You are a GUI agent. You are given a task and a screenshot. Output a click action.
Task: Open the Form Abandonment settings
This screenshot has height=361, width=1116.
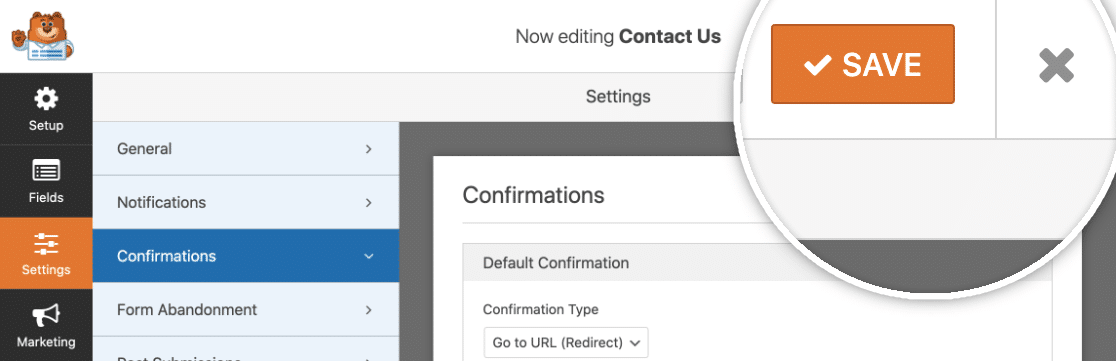tap(246, 310)
